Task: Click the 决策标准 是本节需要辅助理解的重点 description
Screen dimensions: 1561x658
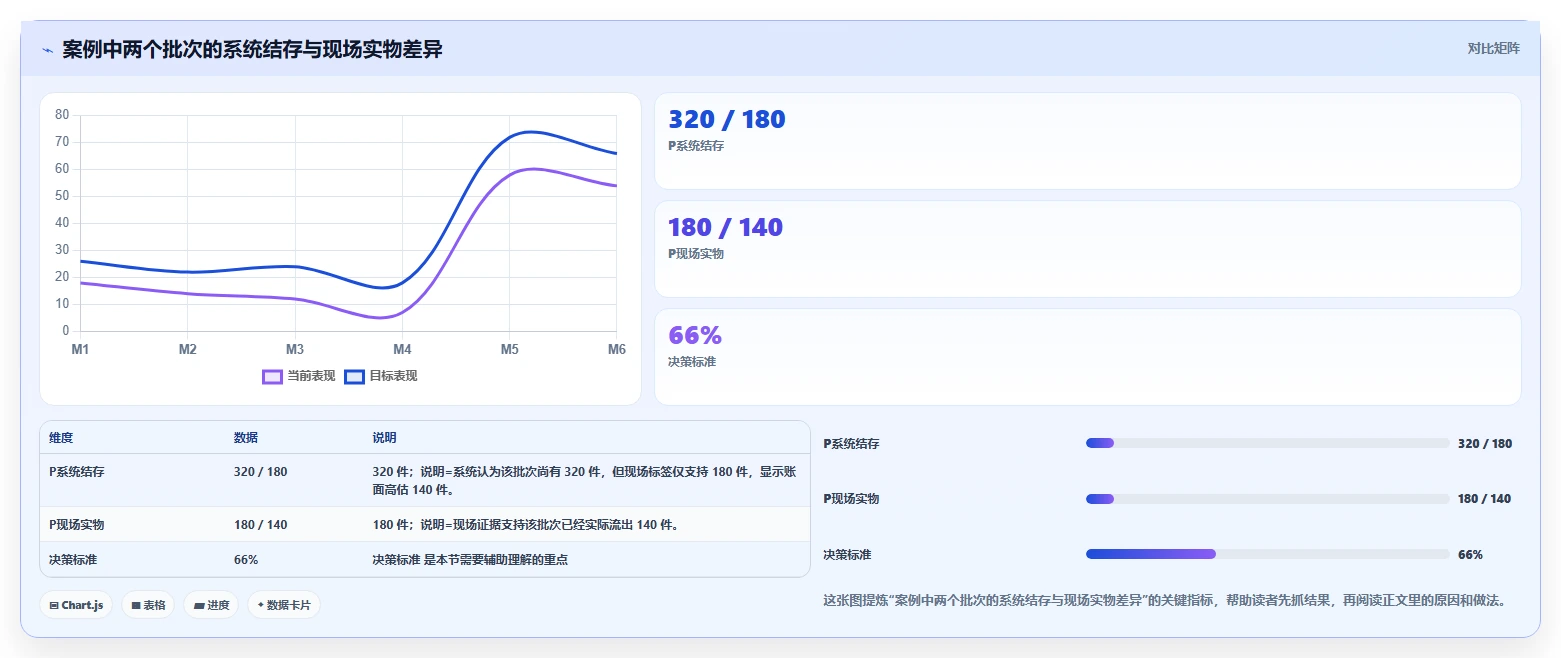Action: point(470,560)
